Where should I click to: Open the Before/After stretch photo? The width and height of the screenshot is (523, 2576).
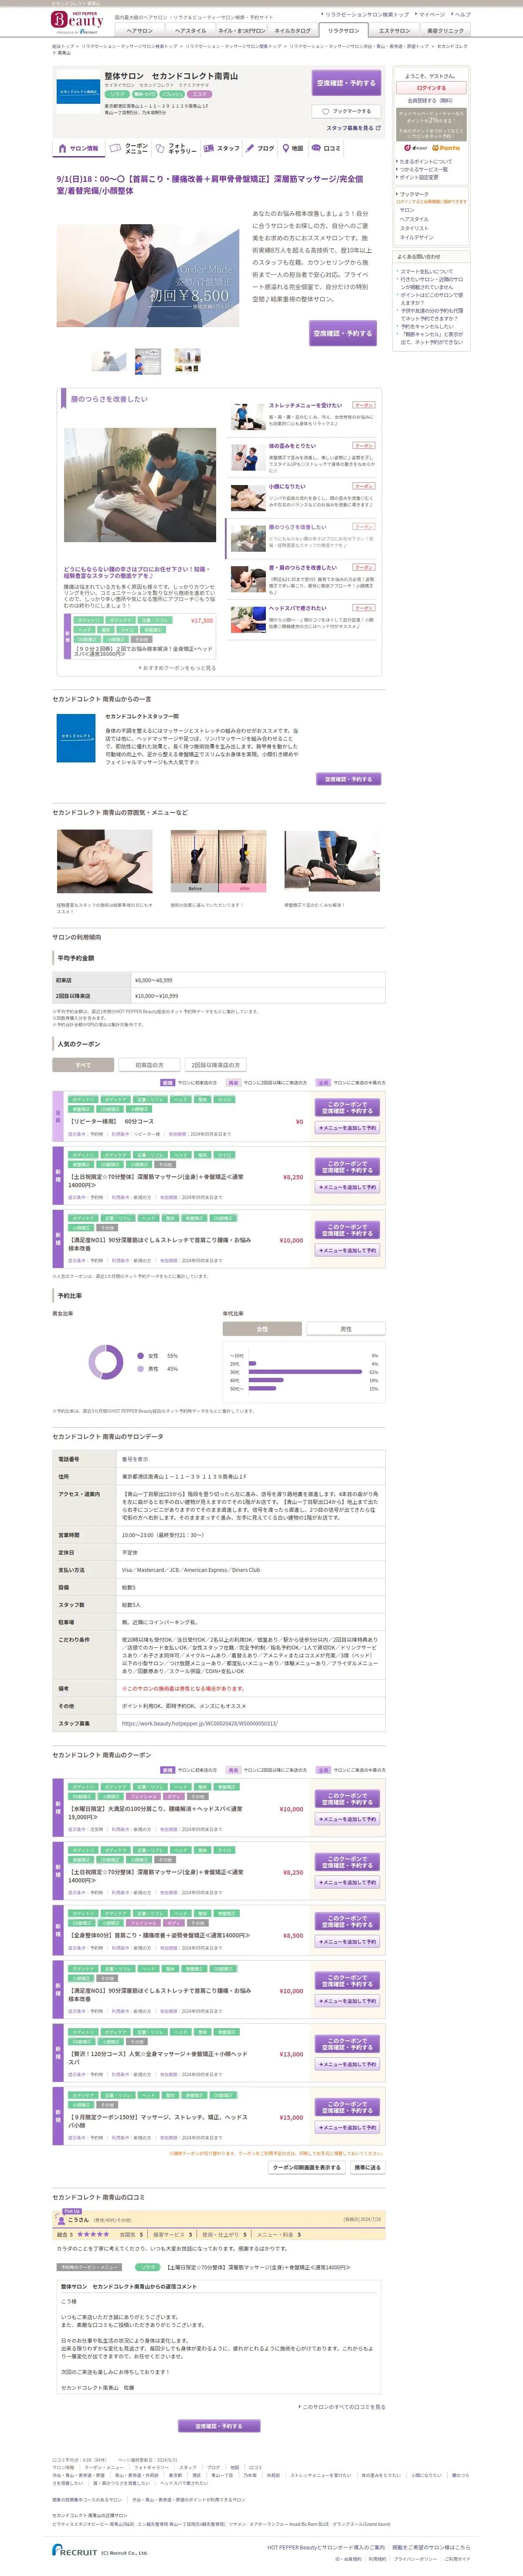tap(218, 861)
